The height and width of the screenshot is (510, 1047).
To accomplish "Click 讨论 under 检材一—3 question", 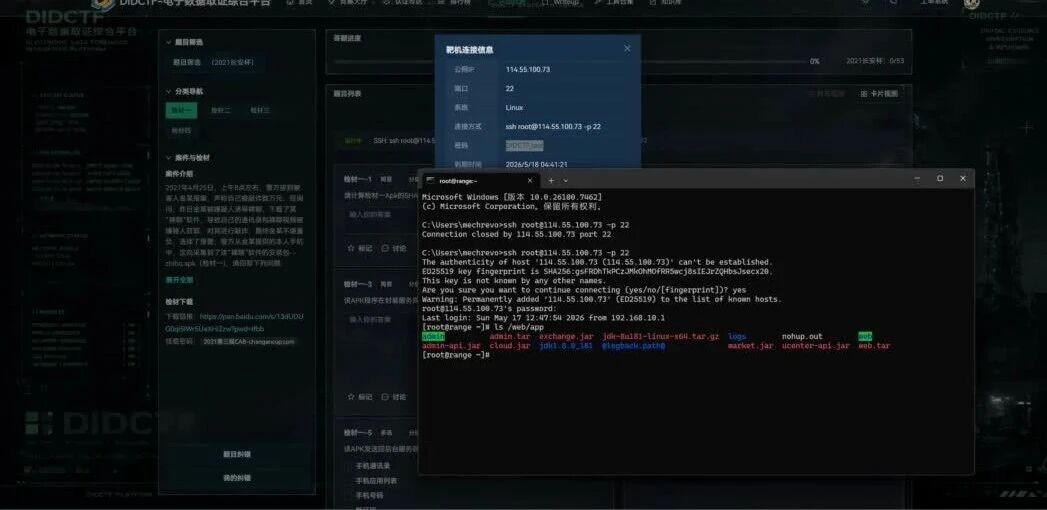I will tap(394, 397).
